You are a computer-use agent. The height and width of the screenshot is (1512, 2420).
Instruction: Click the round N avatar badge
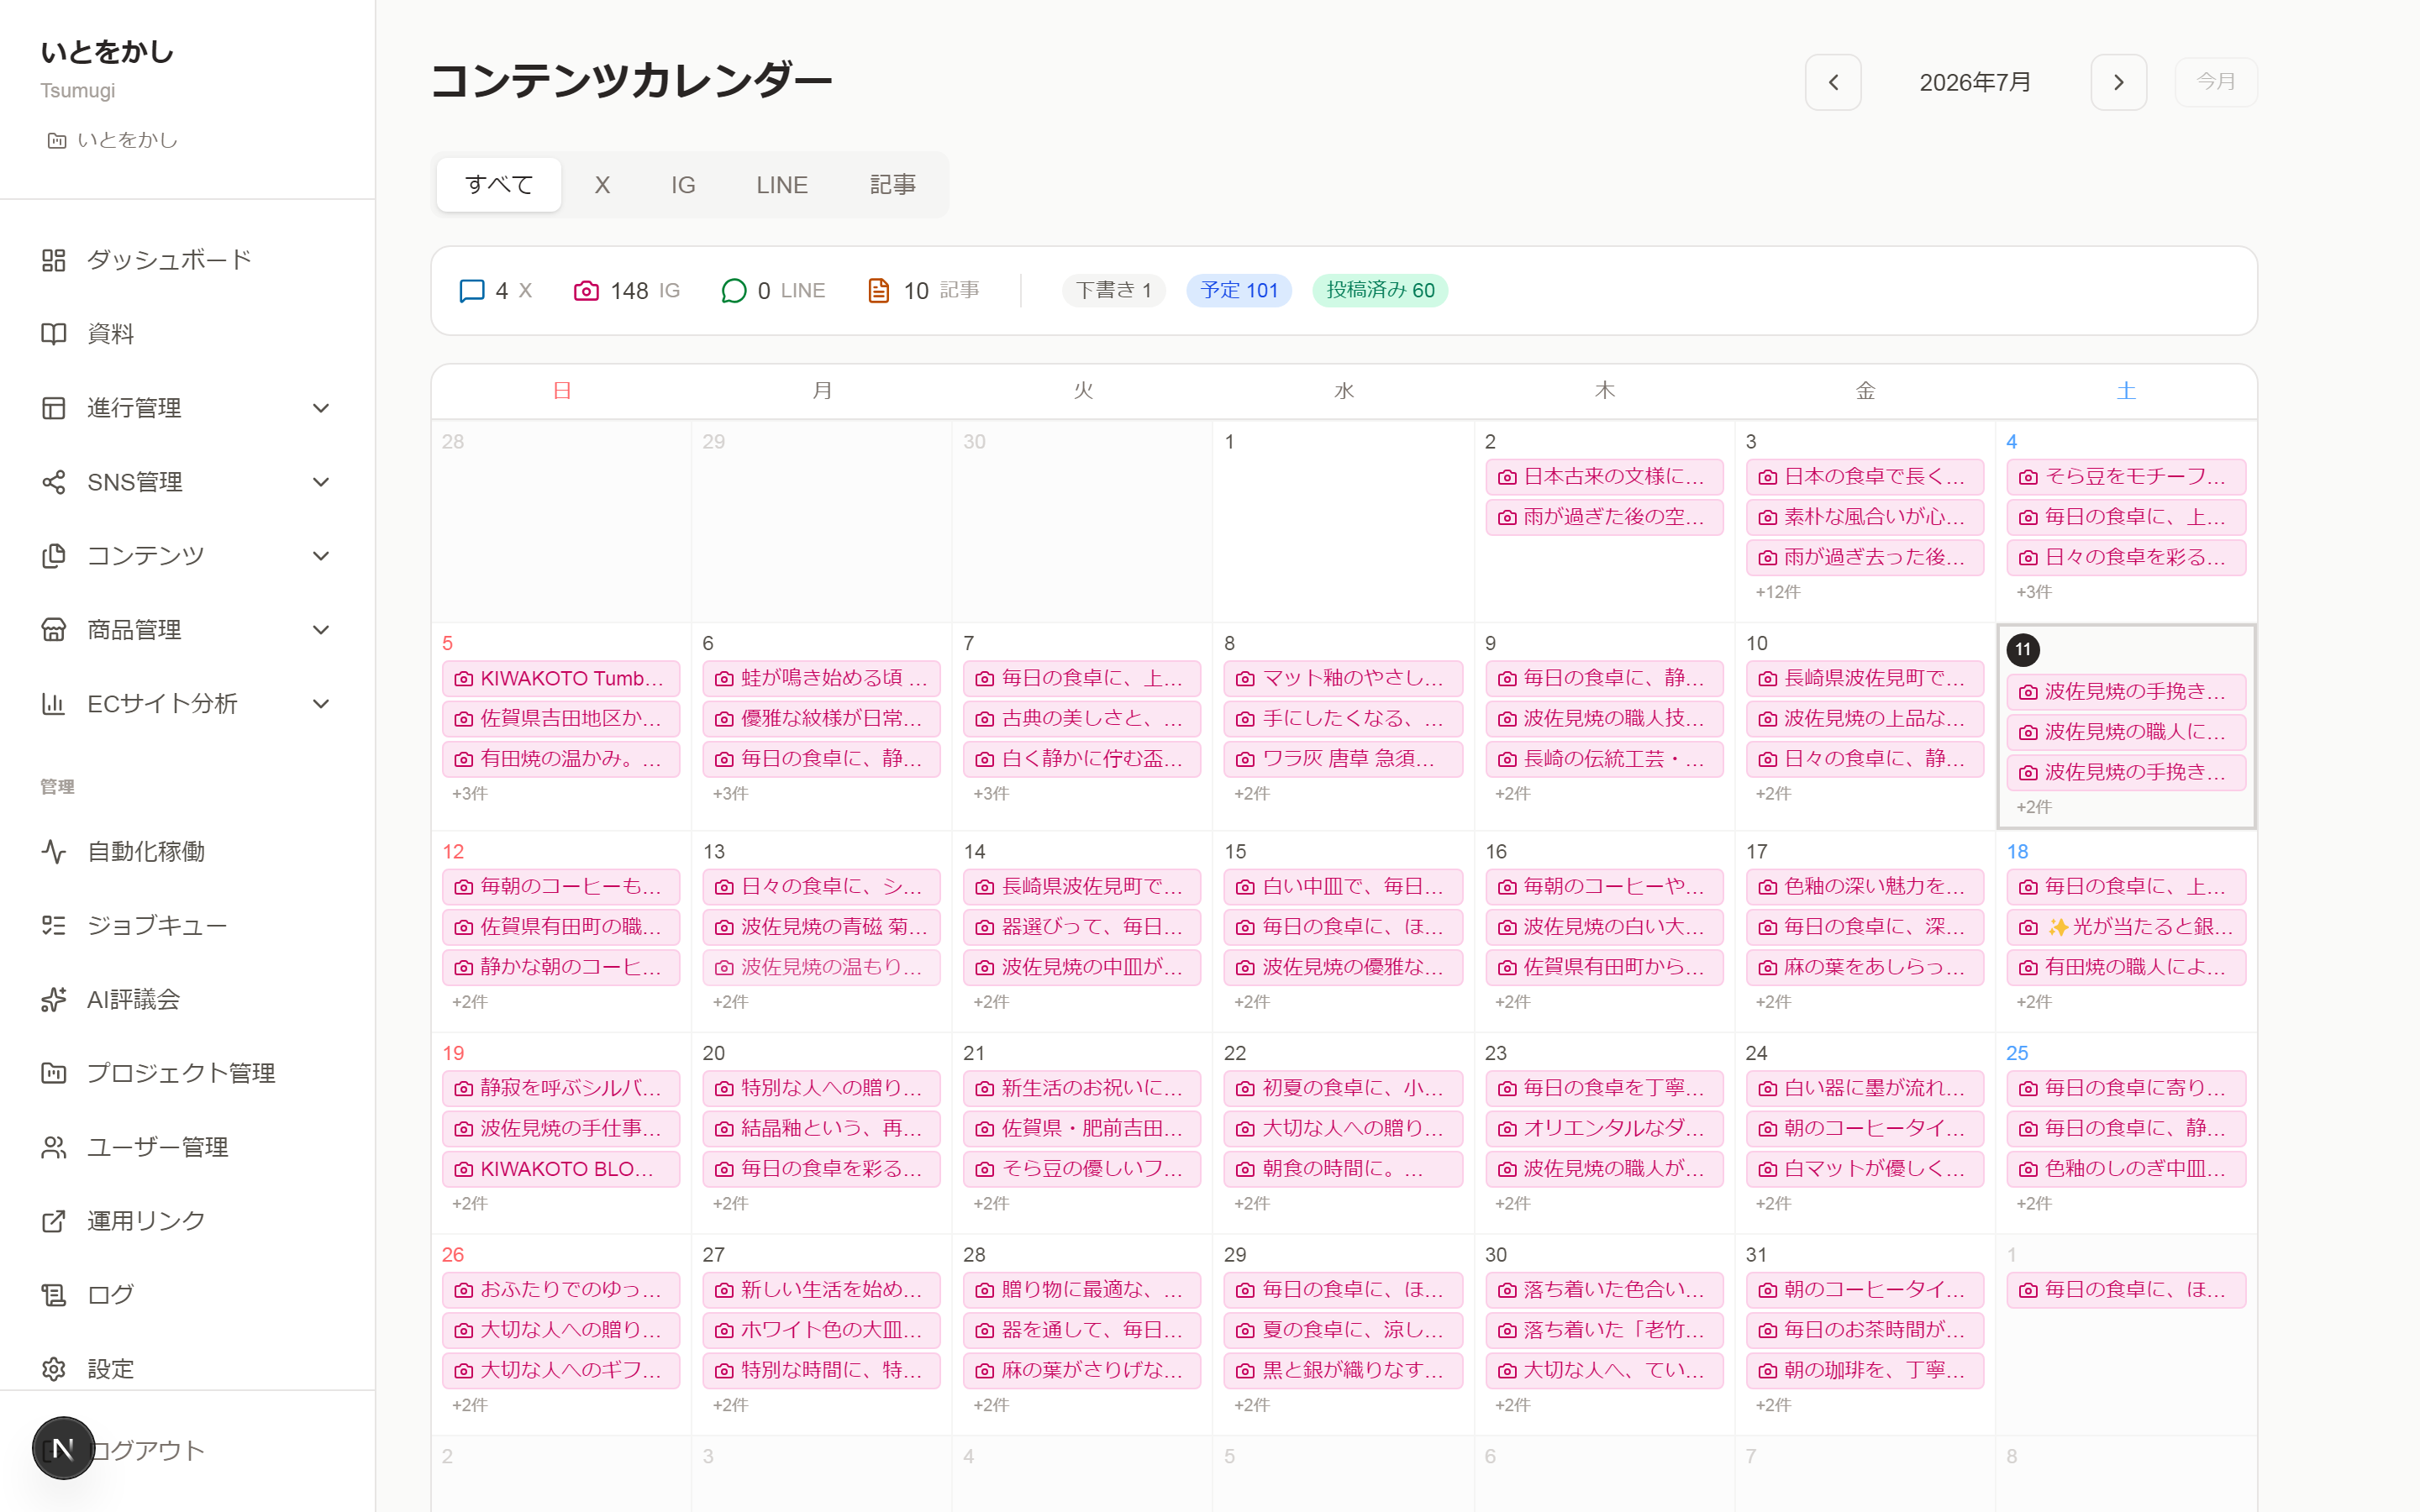63,1448
